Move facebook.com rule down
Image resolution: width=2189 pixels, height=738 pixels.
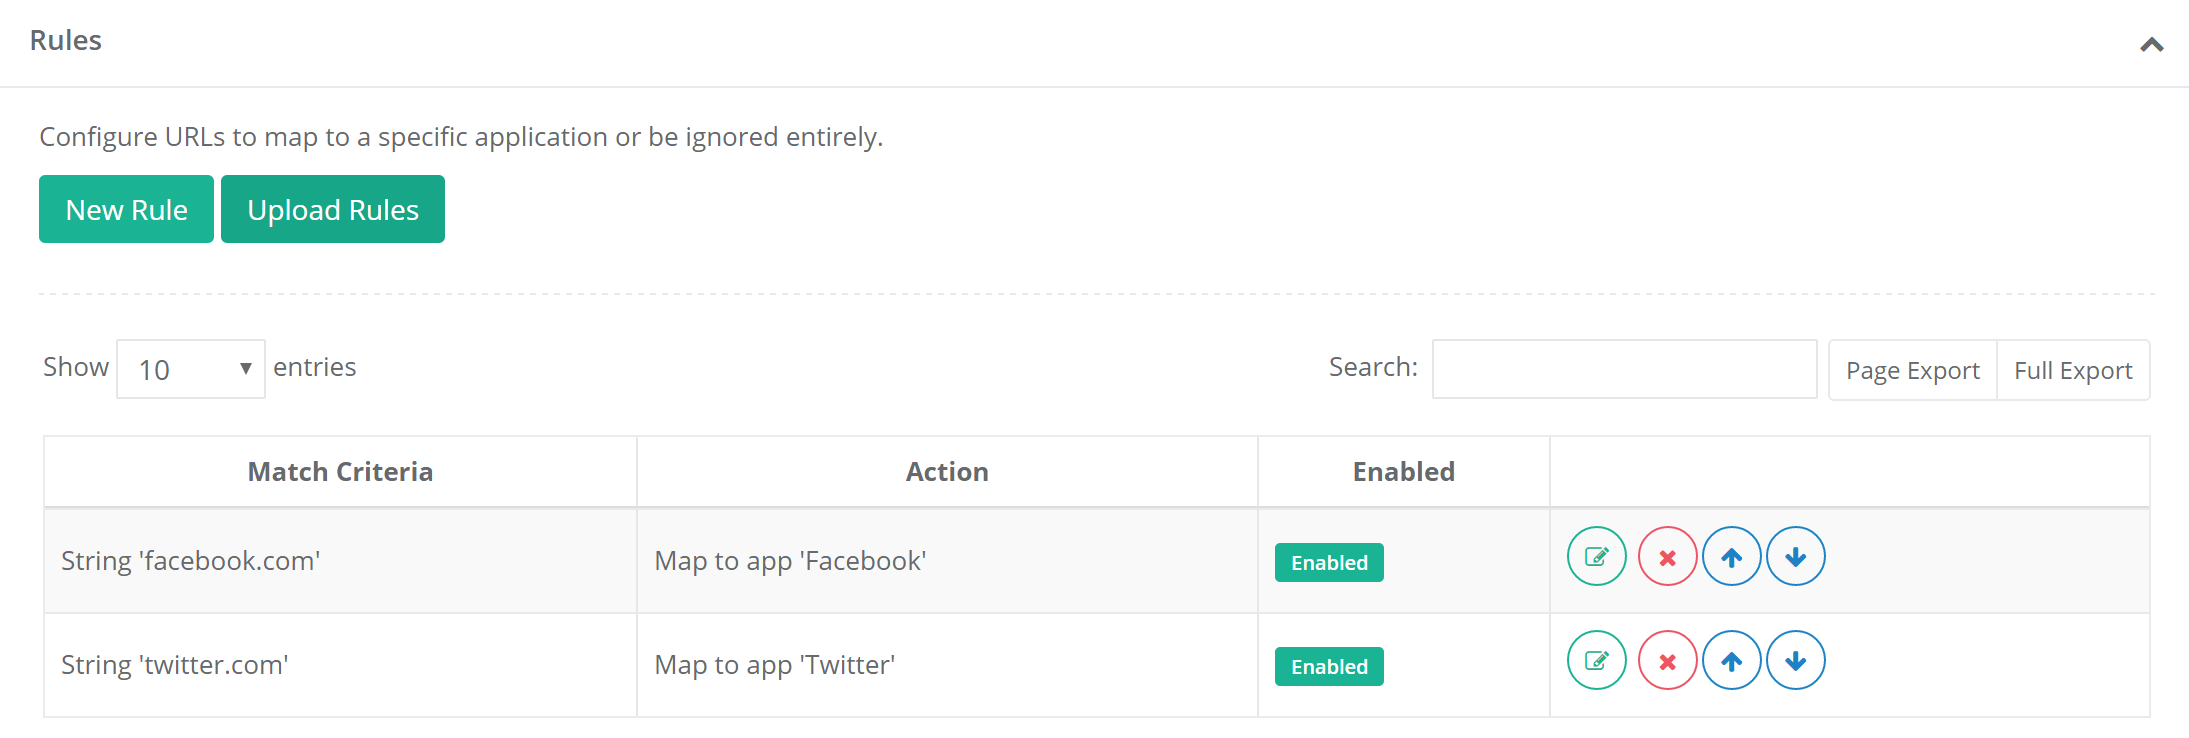pos(1795,557)
